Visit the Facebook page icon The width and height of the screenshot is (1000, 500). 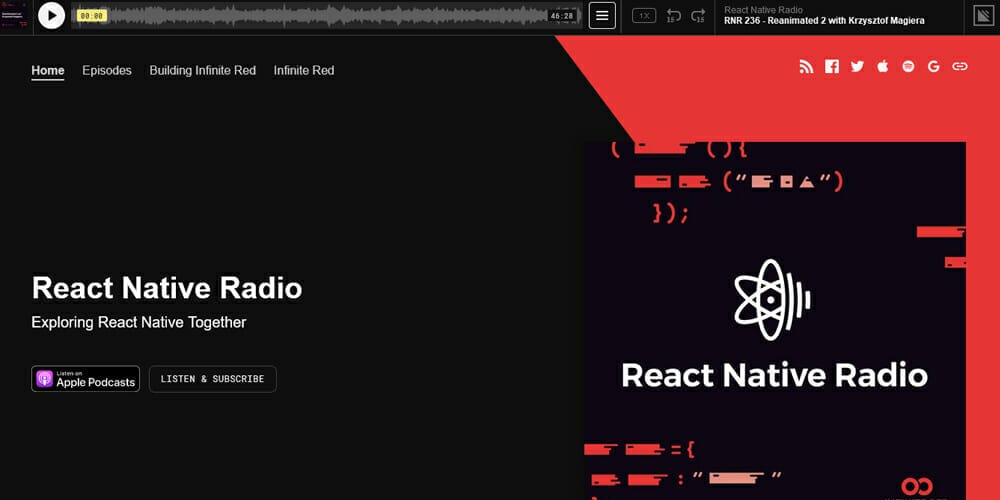pyautogui.click(x=832, y=66)
